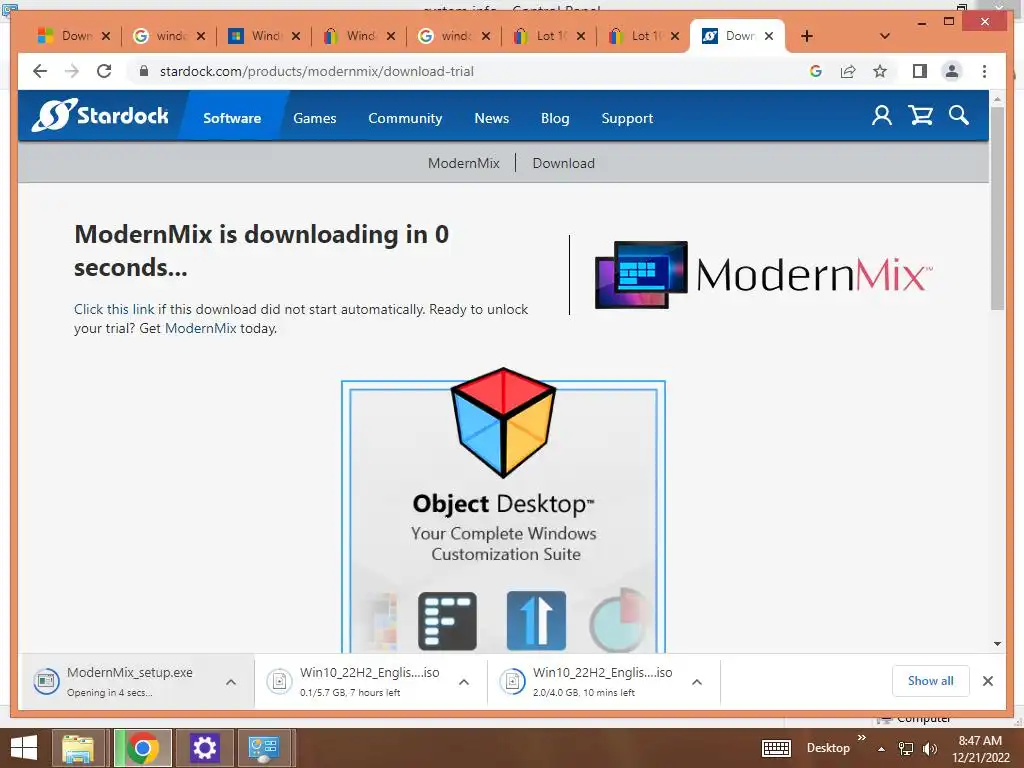Click the 5.7 GB Win10 iso file icon
1024x768 pixels.
point(280,681)
